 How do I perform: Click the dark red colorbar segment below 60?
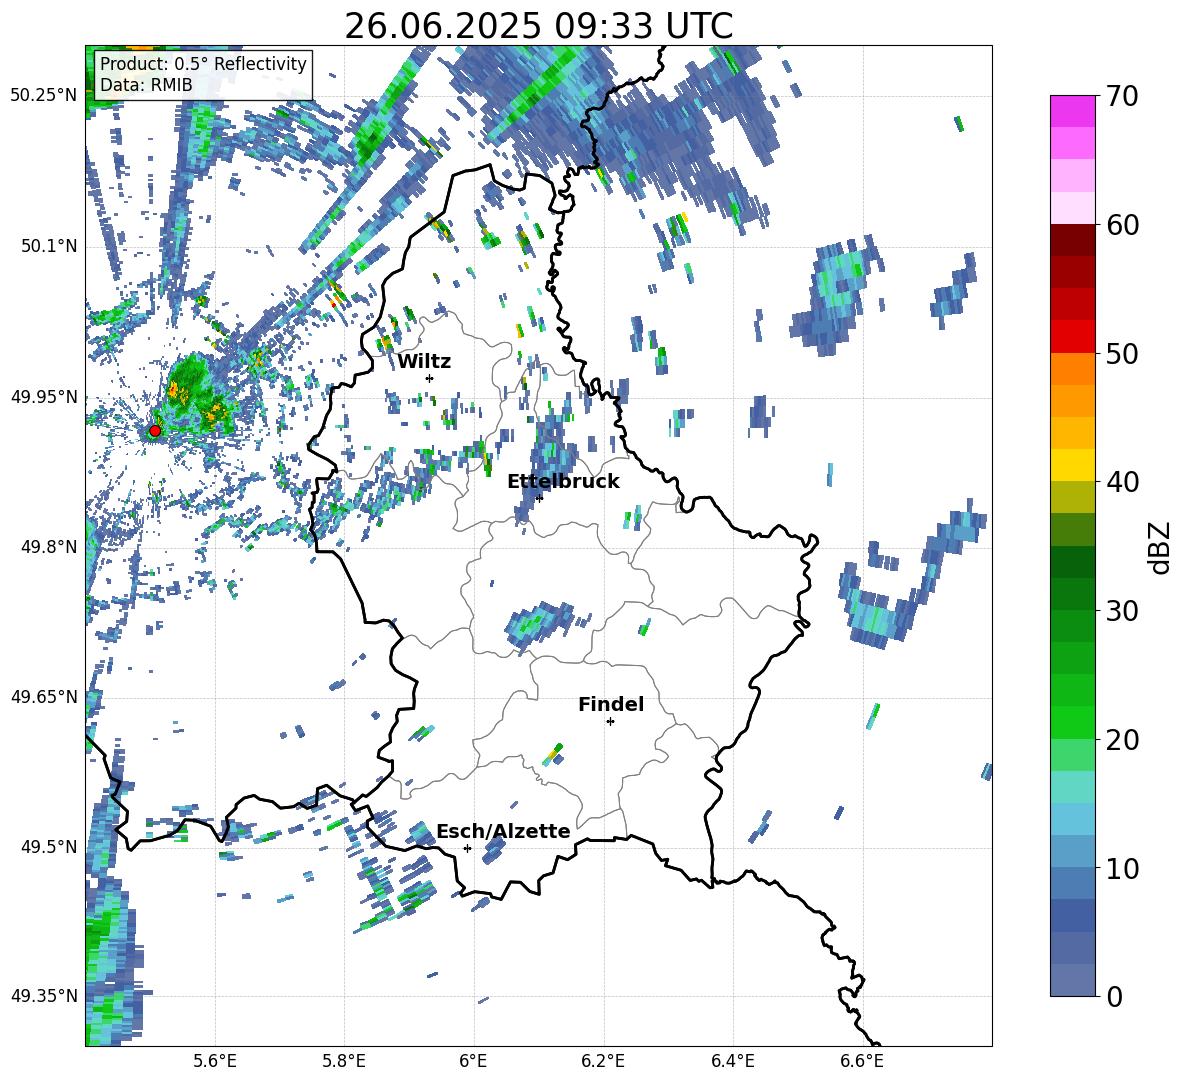pos(1072,240)
